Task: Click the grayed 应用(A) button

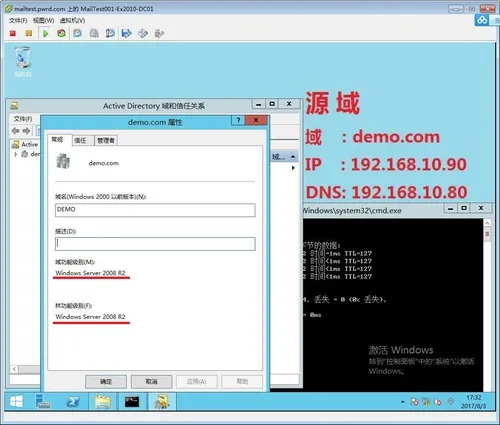Action: pos(197,382)
